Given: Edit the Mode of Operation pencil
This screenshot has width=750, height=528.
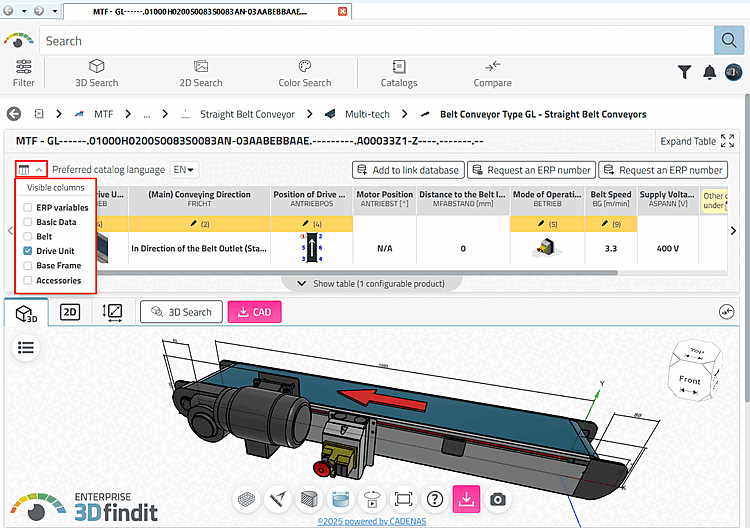Looking at the screenshot, I should [x=541, y=223].
